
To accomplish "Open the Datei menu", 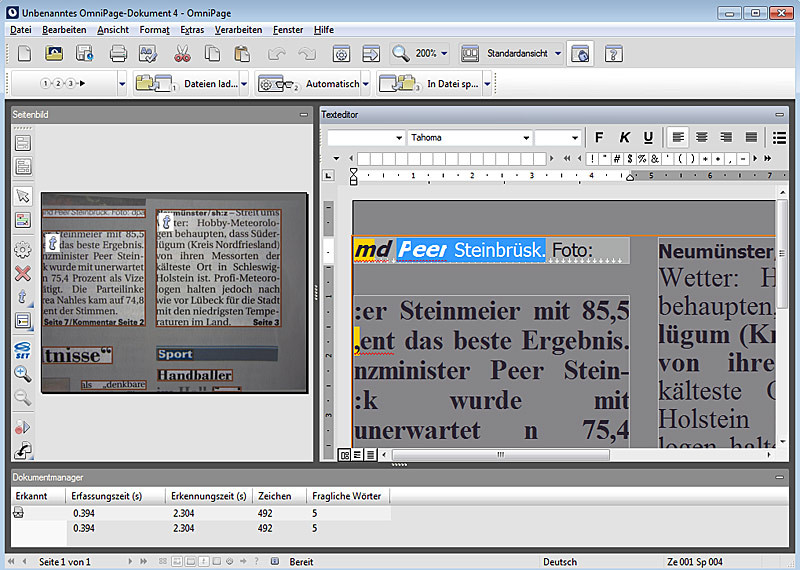I will tap(21, 30).
